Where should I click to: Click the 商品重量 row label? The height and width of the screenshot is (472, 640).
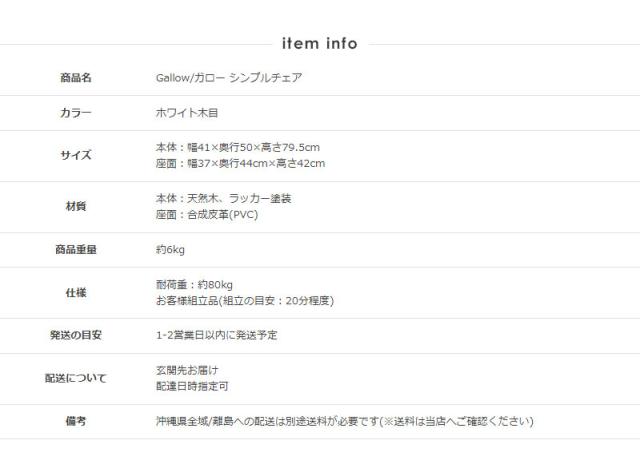click(x=76, y=250)
